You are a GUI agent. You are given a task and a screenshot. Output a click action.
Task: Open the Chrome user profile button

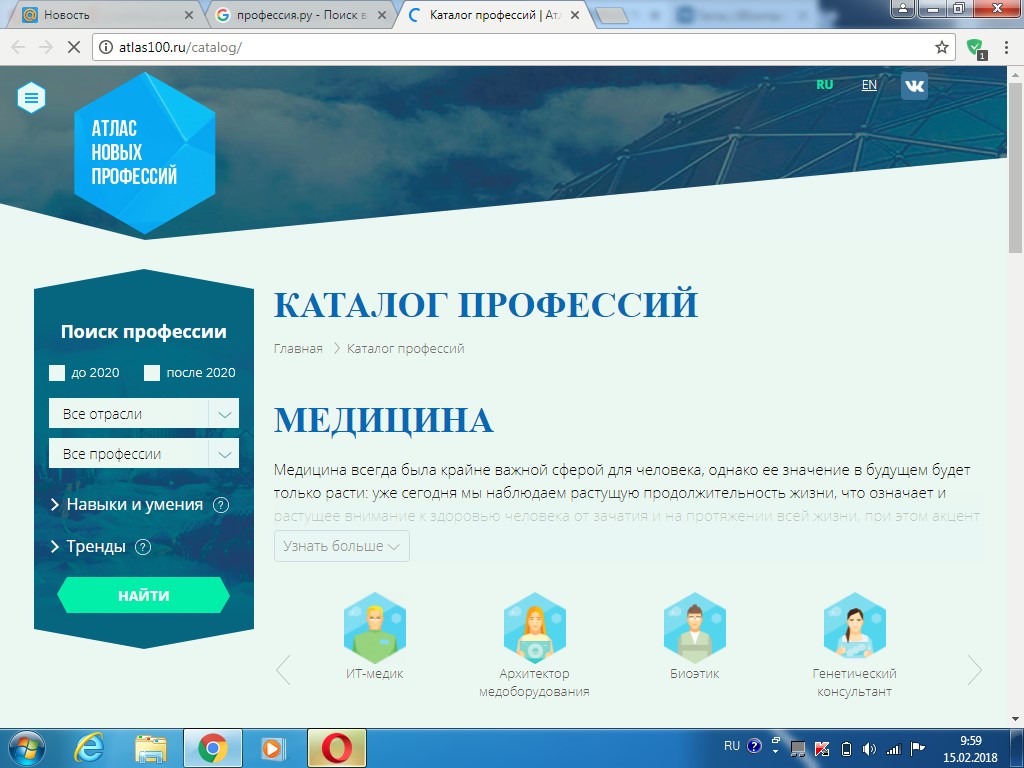click(903, 8)
